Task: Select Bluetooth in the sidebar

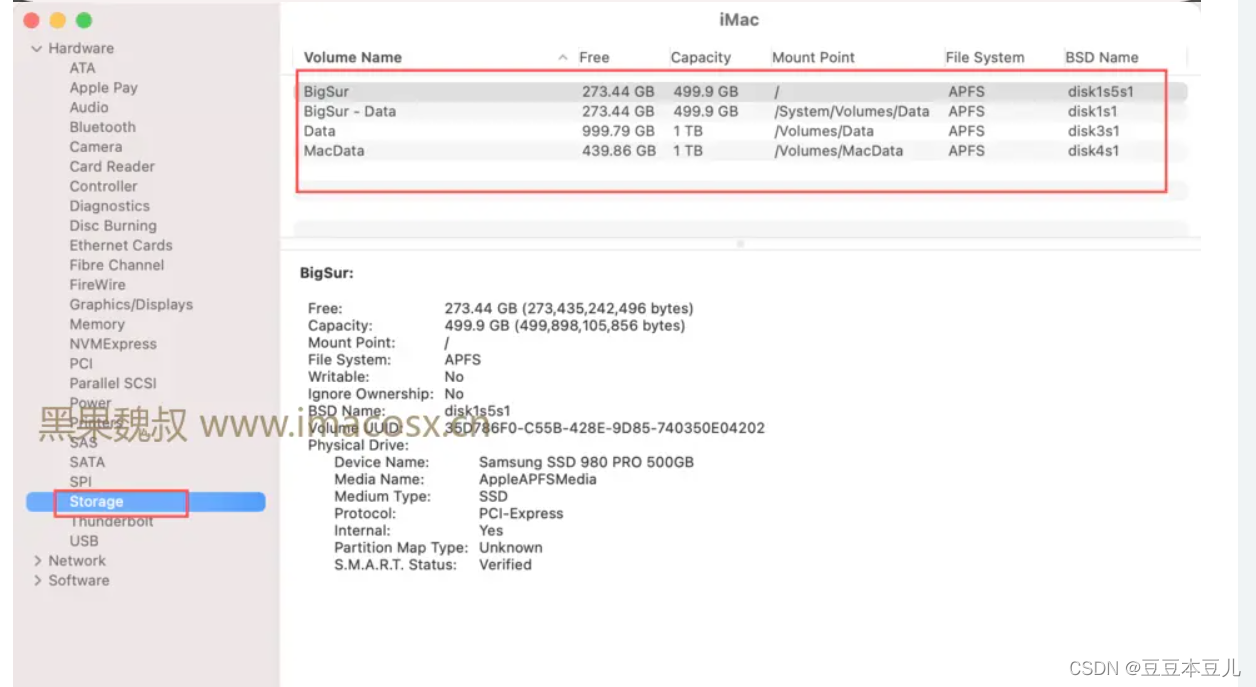Action: pyautogui.click(x=102, y=127)
